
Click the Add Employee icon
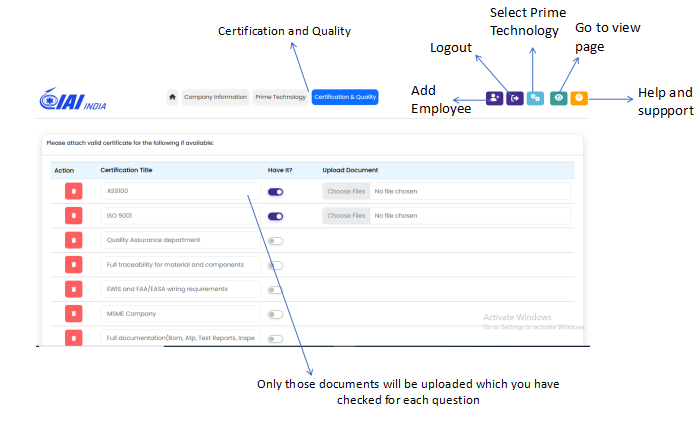tap(494, 98)
